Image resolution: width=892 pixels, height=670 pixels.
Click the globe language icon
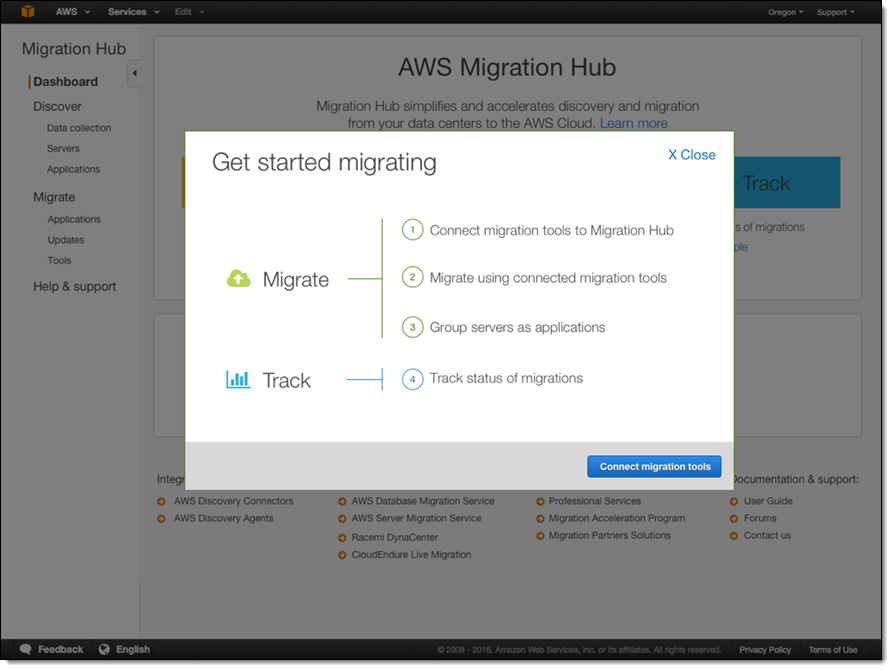click(104, 649)
